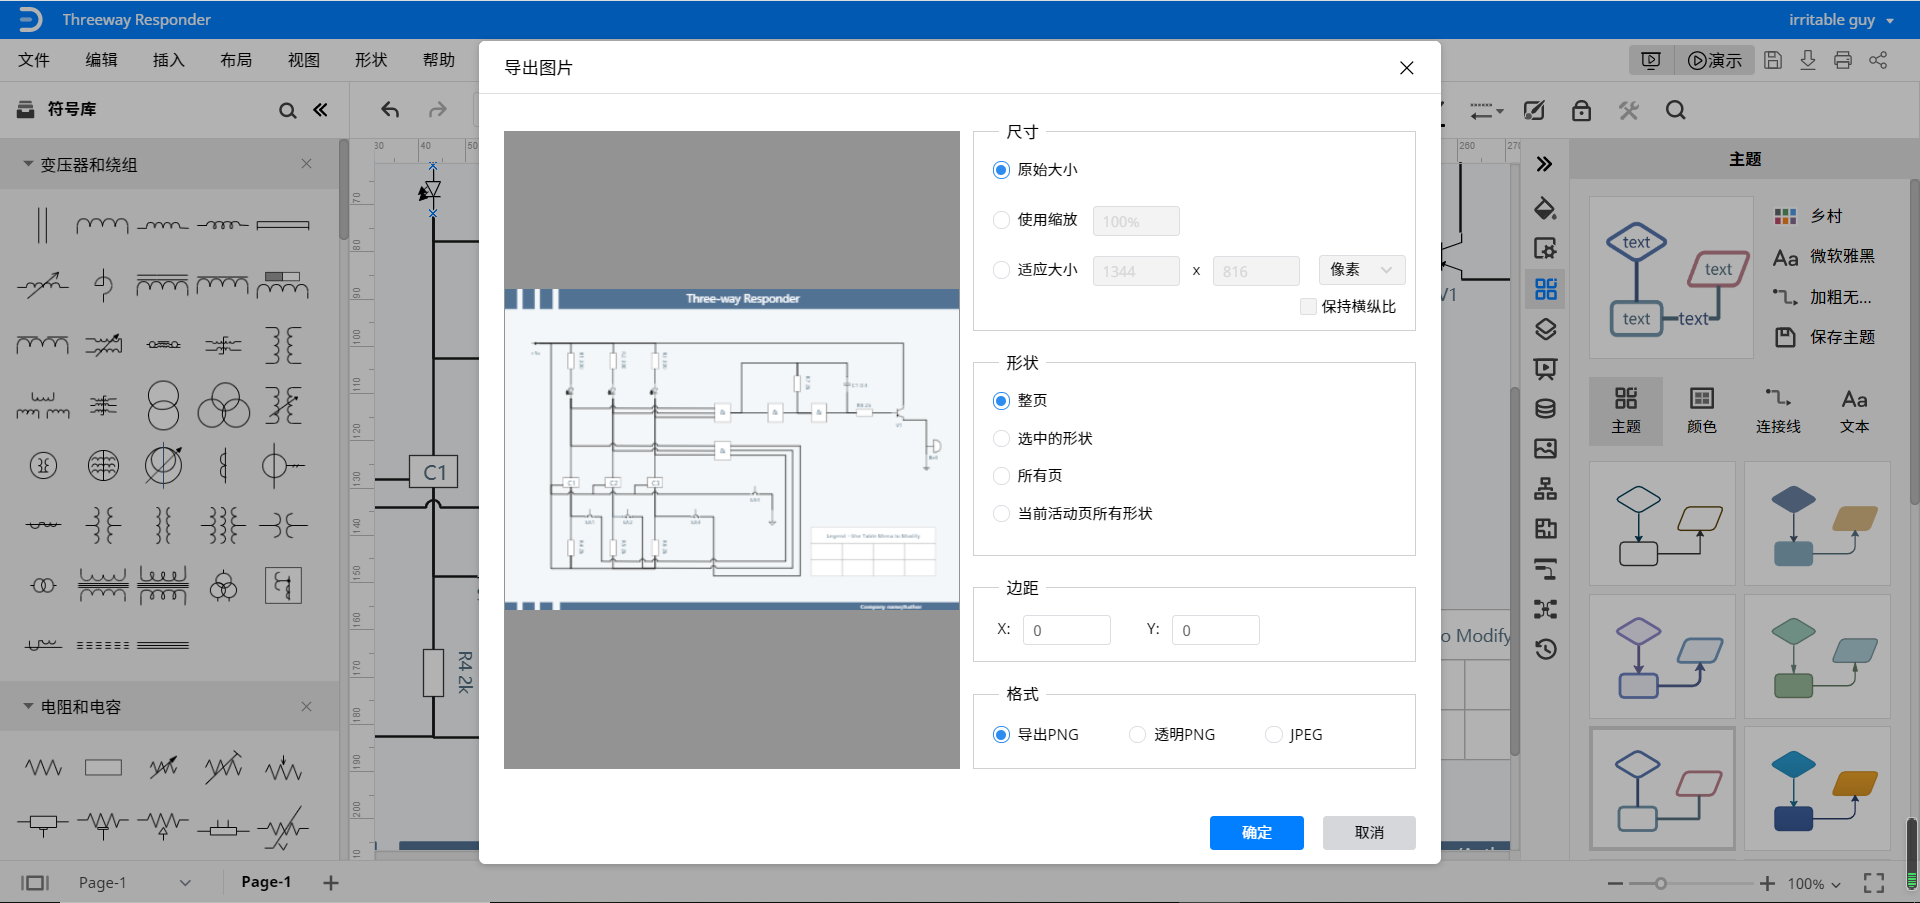Switch to the Page-1 tab
Screen dimensions: 1920x903
click(266, 882)
